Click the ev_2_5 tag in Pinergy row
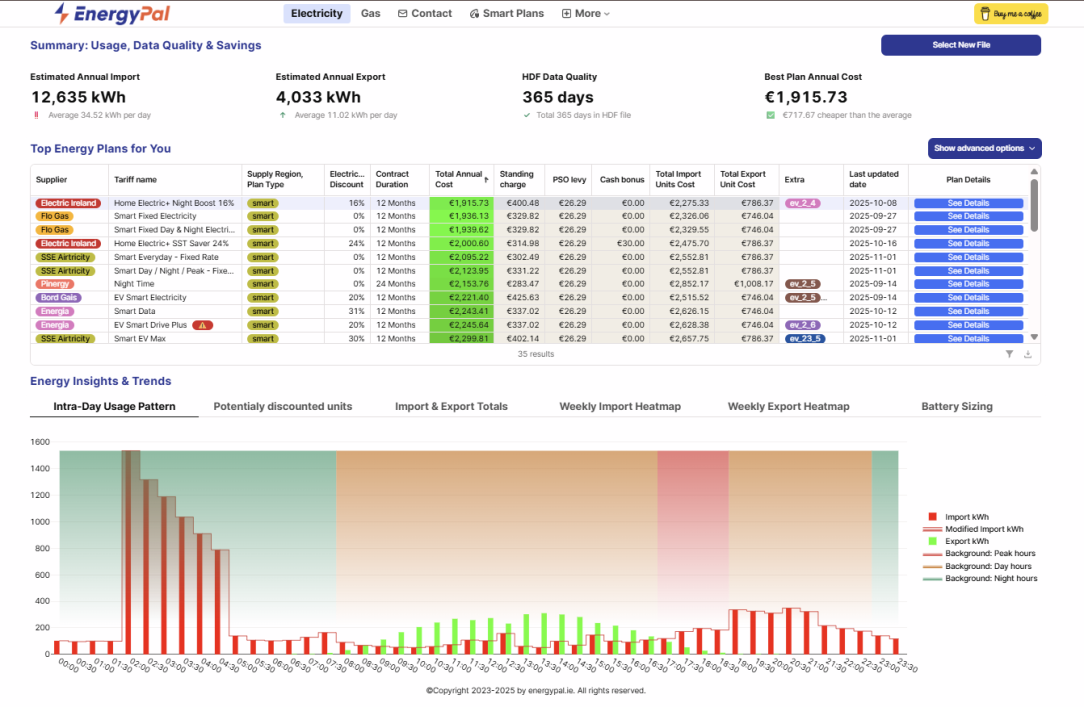The width and height of the screenshot is (1084, 707). tap(803, 284)
